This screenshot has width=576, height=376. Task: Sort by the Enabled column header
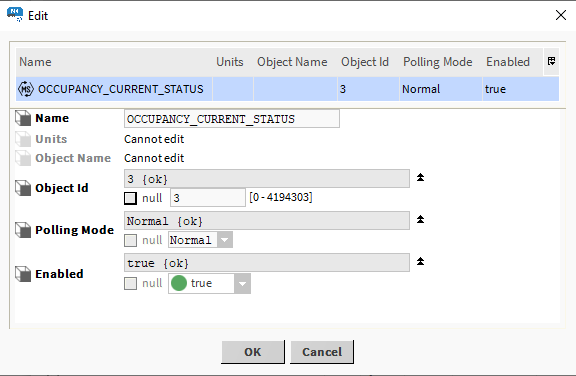512,62
